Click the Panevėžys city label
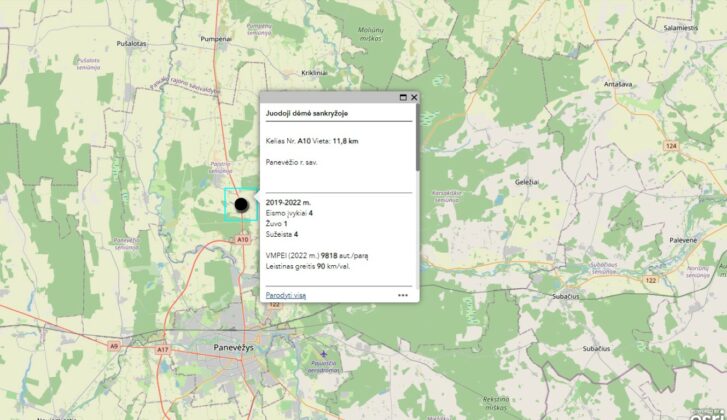This screenshot has width=727, height=420. tap(234, 347)
